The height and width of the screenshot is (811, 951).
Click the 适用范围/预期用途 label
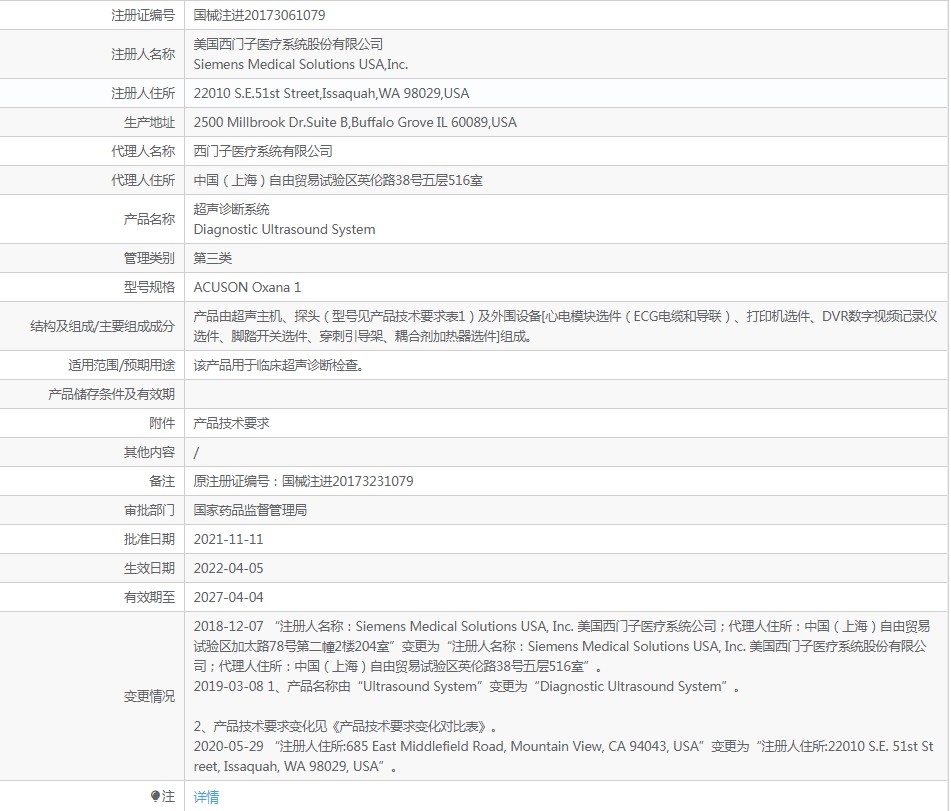pyautogui.click(x=121, y=365)
